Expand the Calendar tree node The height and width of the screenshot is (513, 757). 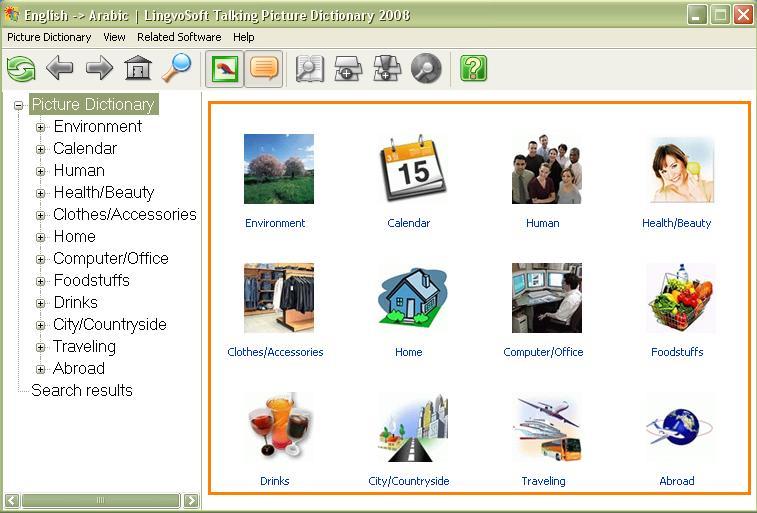pyautogui.click(x=41, y=150)
